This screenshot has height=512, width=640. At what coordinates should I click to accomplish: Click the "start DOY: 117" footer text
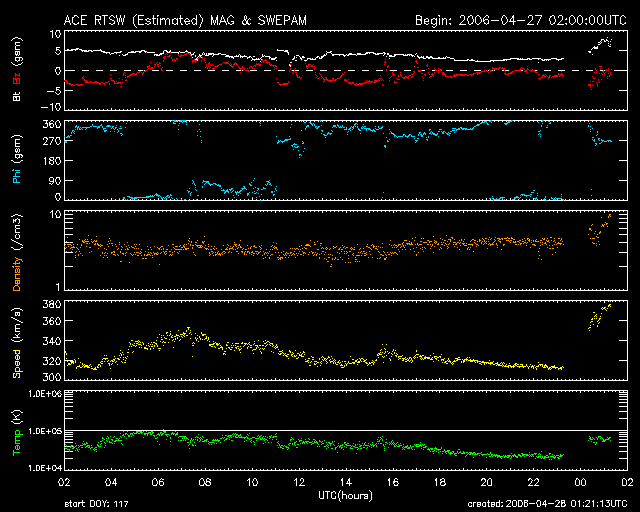[x=96, y=504]
